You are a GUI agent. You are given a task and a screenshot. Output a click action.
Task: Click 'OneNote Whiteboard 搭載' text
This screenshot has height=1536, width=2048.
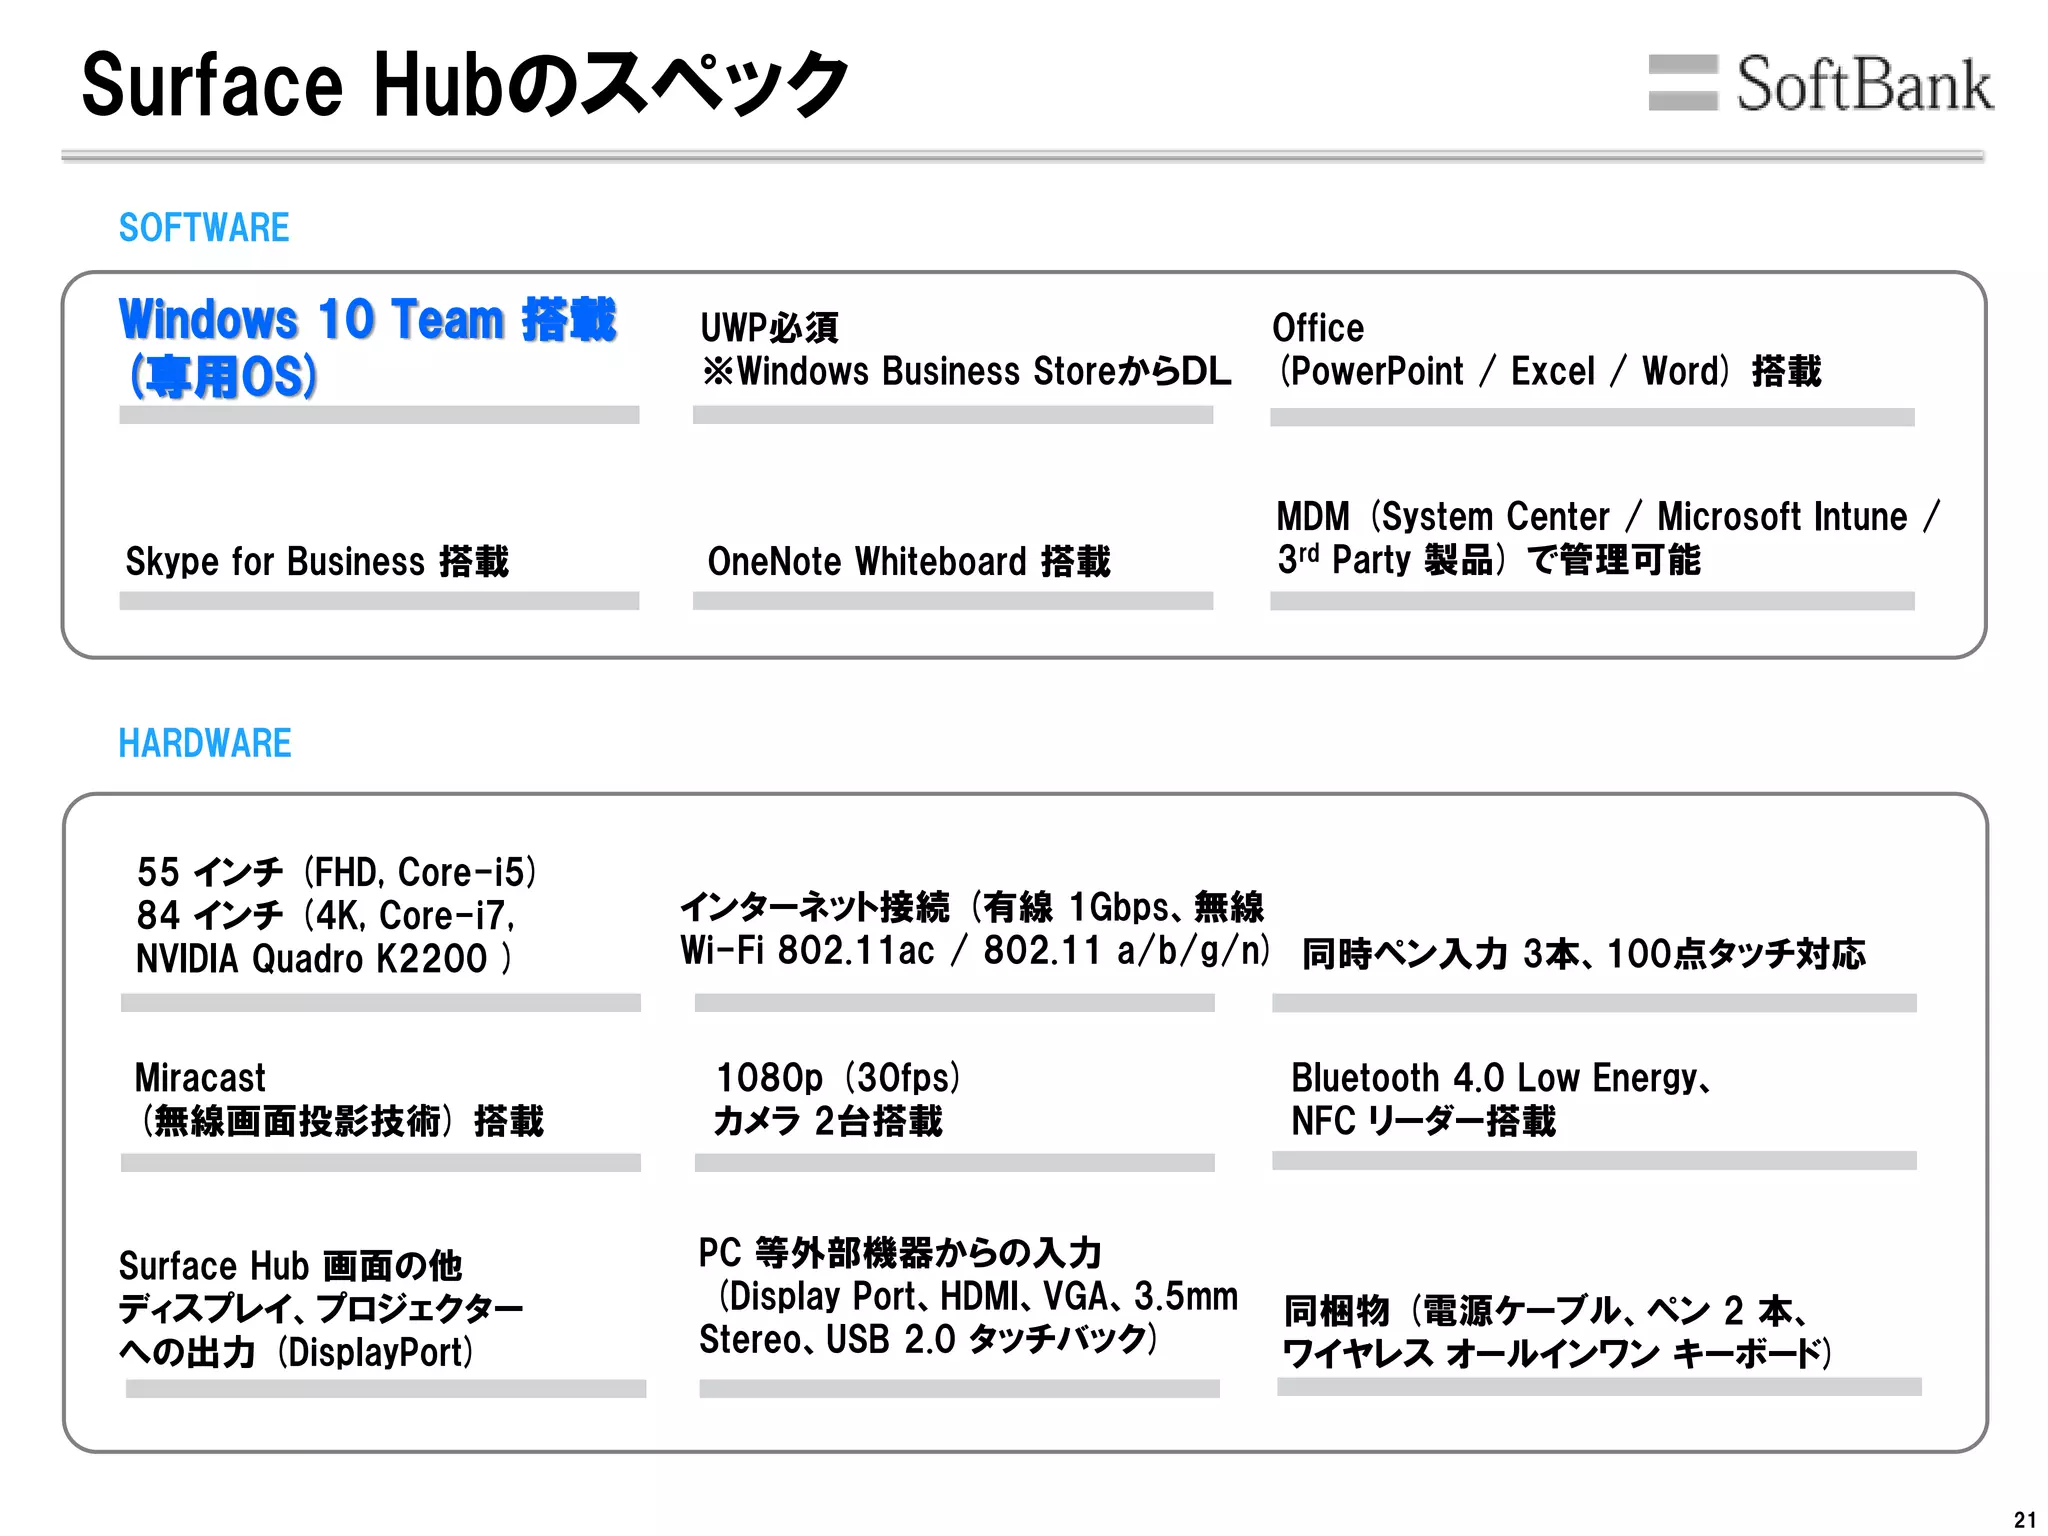909,561
